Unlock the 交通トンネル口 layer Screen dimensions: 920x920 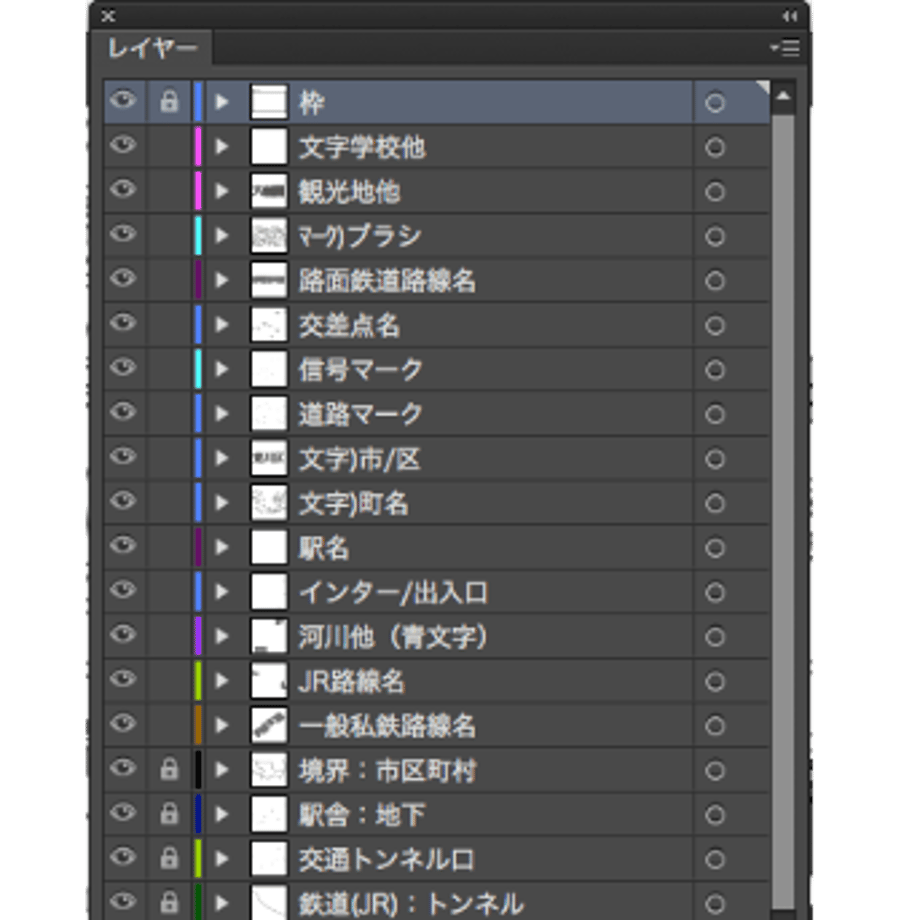(169, 858)
